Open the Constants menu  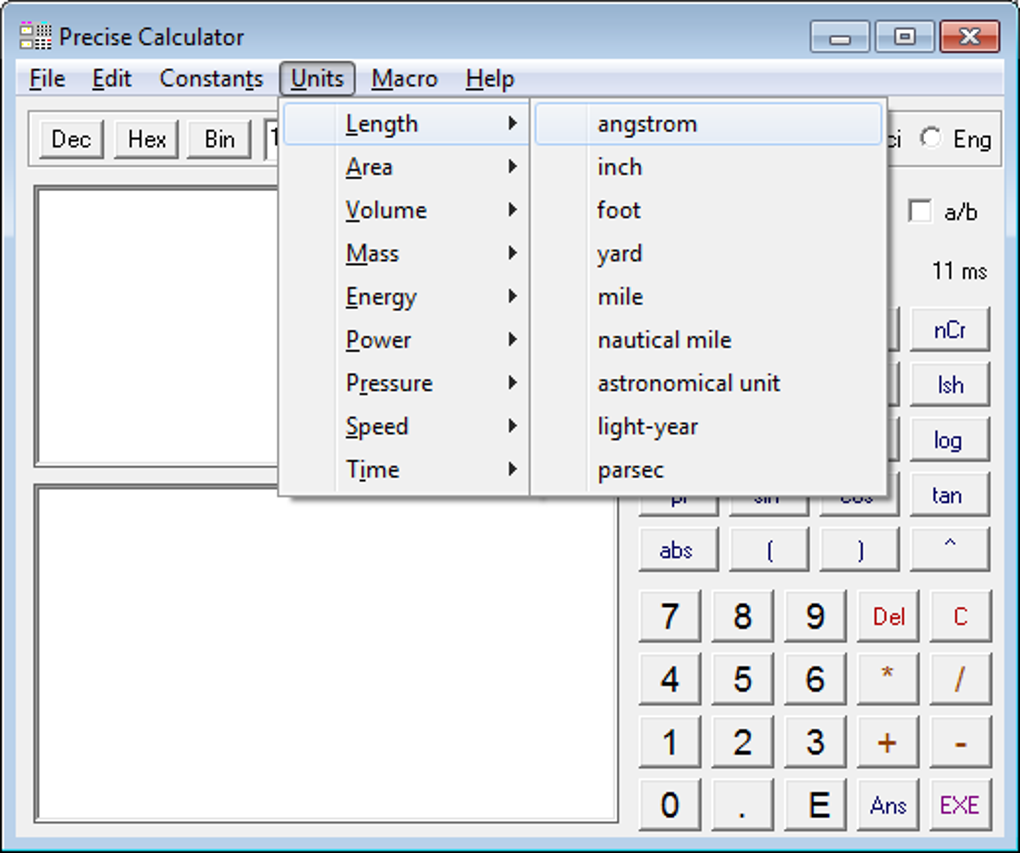click(x=211, y=79)
